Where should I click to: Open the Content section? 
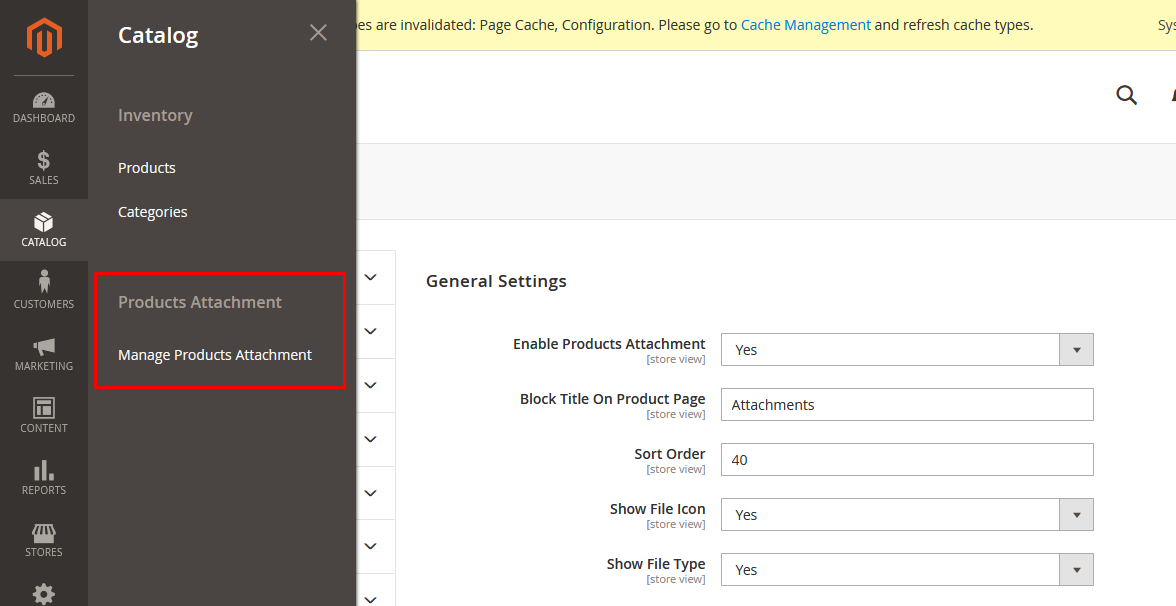point(43,416)
